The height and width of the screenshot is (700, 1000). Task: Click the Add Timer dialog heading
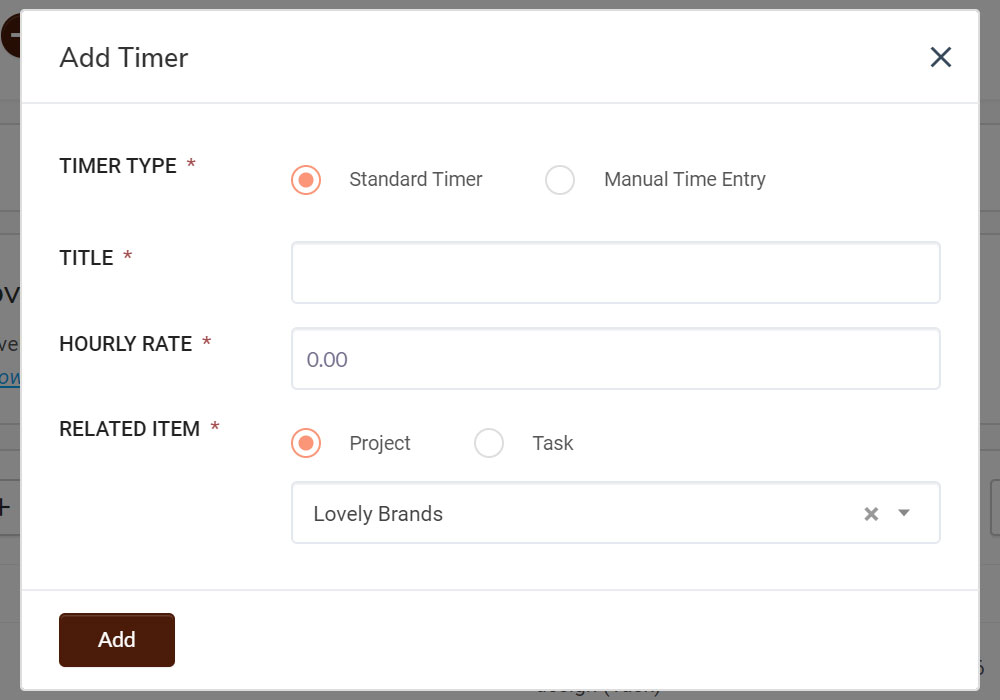tap(124, 57)
